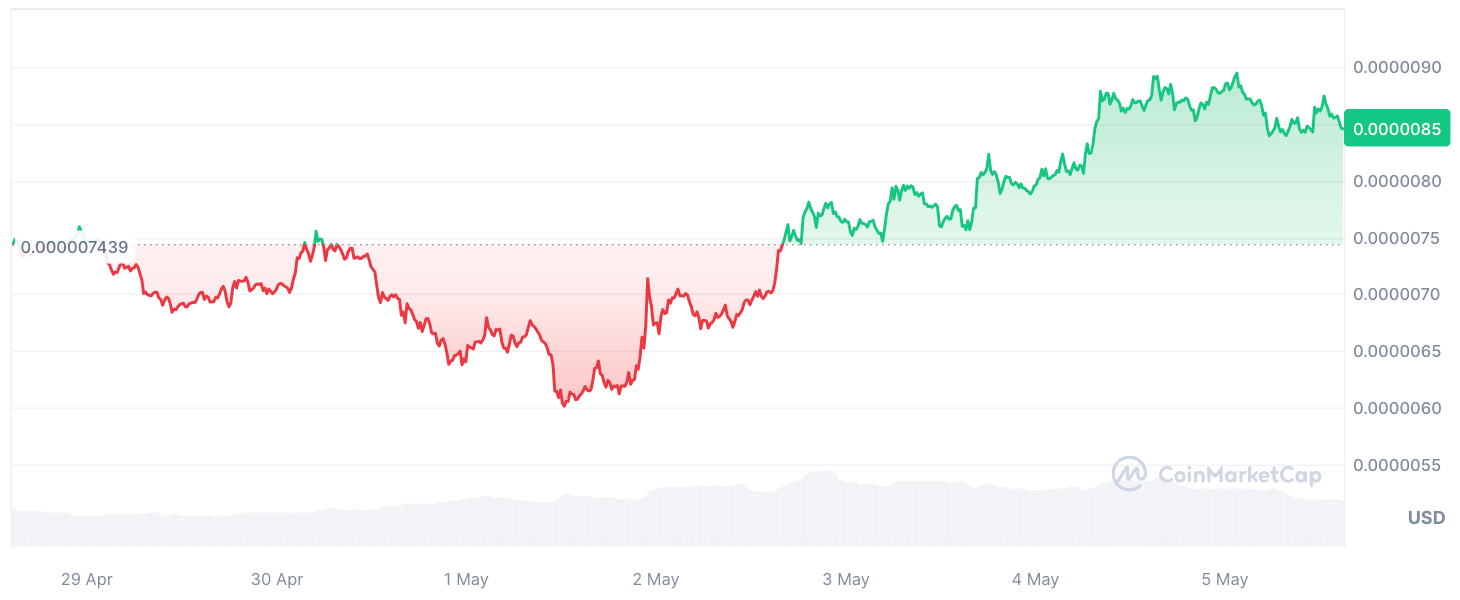The height and width of the screenshot is (600, 1460).
Task: Click the CoinMarketCap watermark text
Action: tap(1240, 475)
